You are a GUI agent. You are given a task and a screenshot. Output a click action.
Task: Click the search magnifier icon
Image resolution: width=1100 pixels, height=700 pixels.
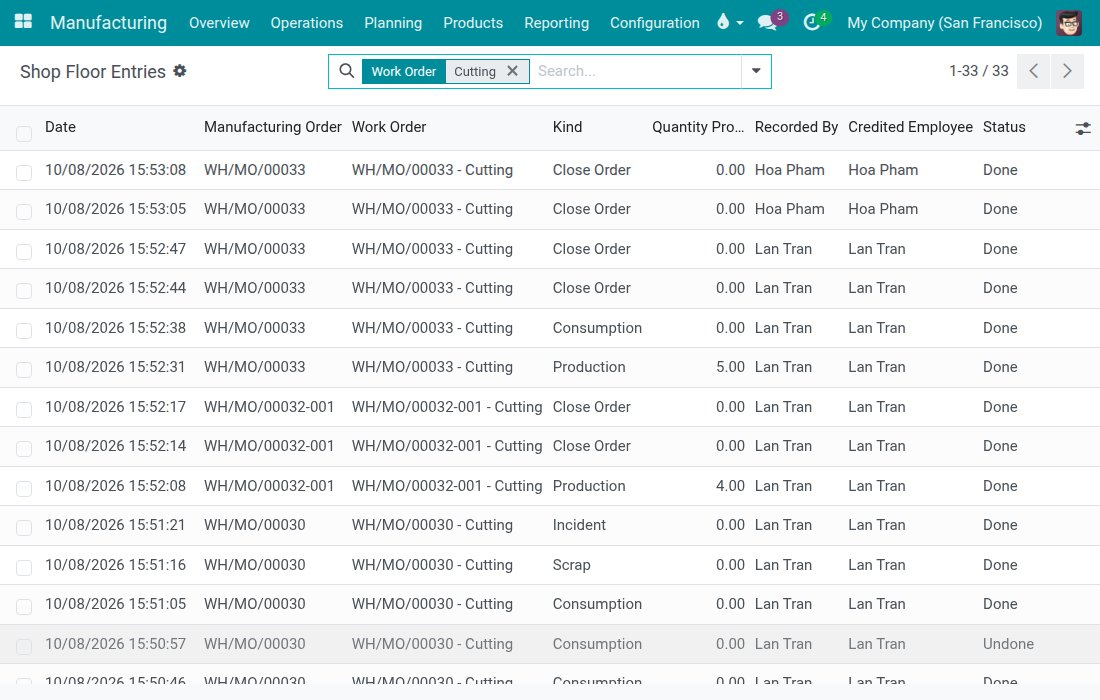click(x=347, y=71)
